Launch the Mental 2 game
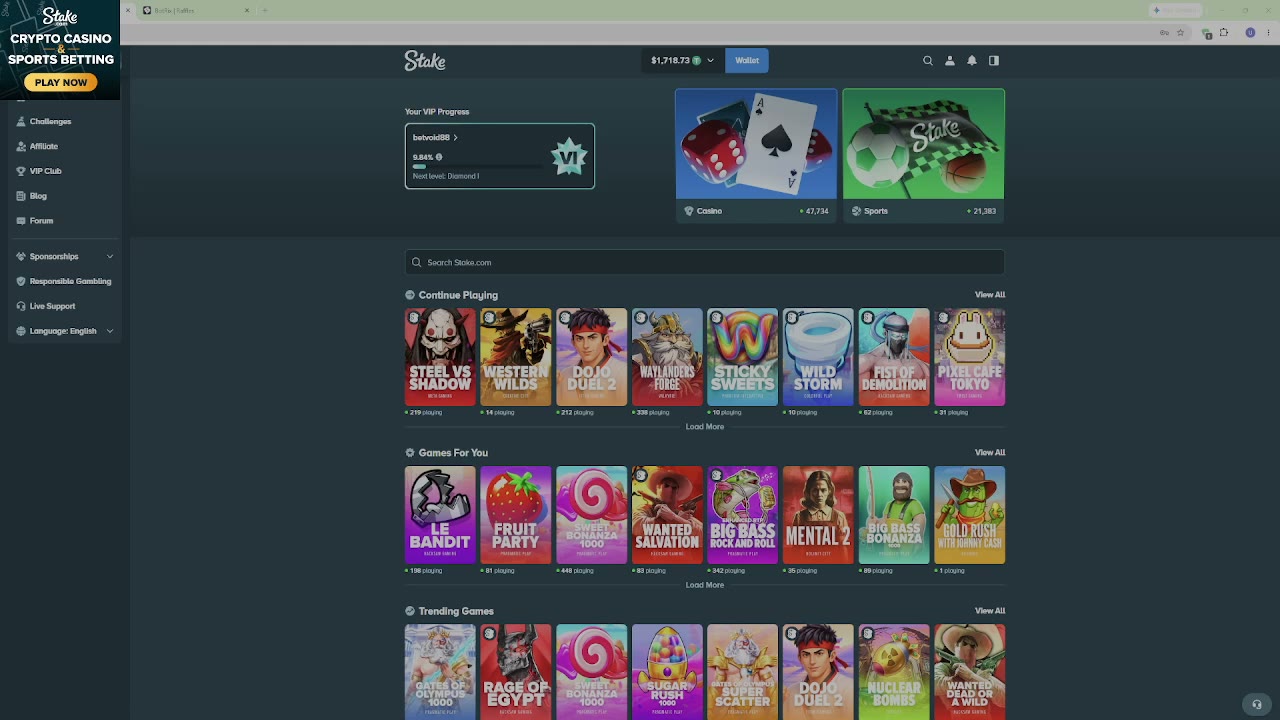Image resolution: width=1280 pixels, height=720 pixels. pyautogui.click(x=818, y=515)
